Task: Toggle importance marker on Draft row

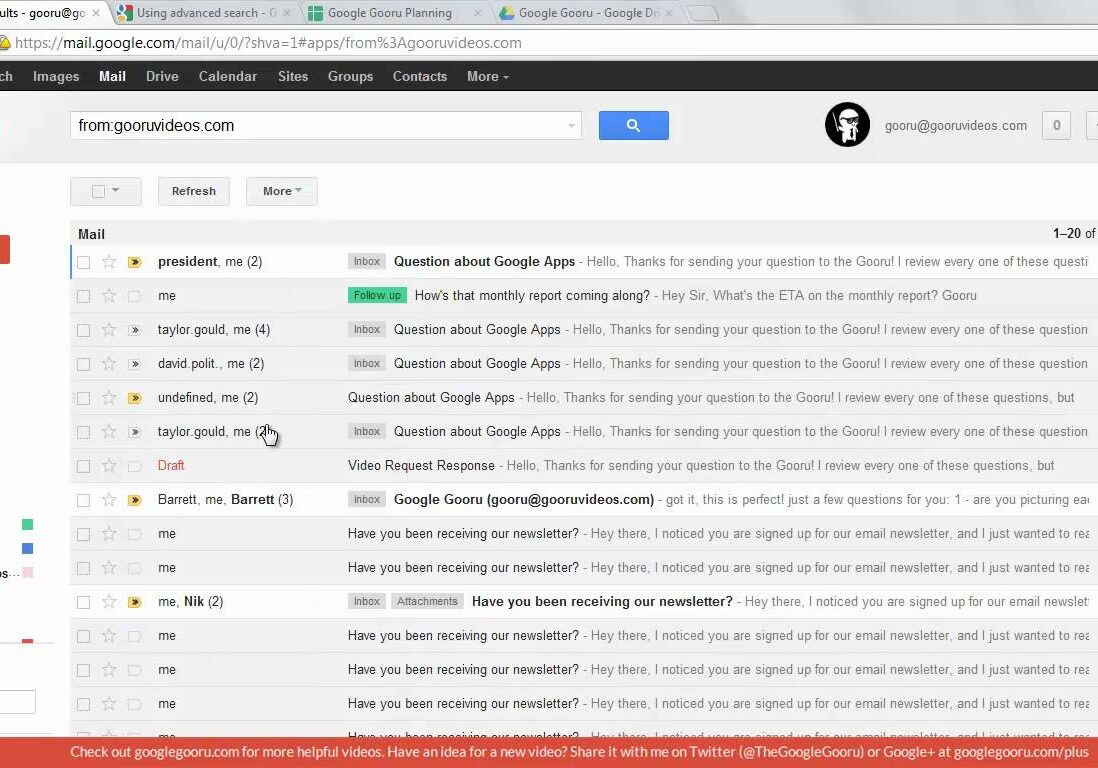Action: (x=134, y=466)
